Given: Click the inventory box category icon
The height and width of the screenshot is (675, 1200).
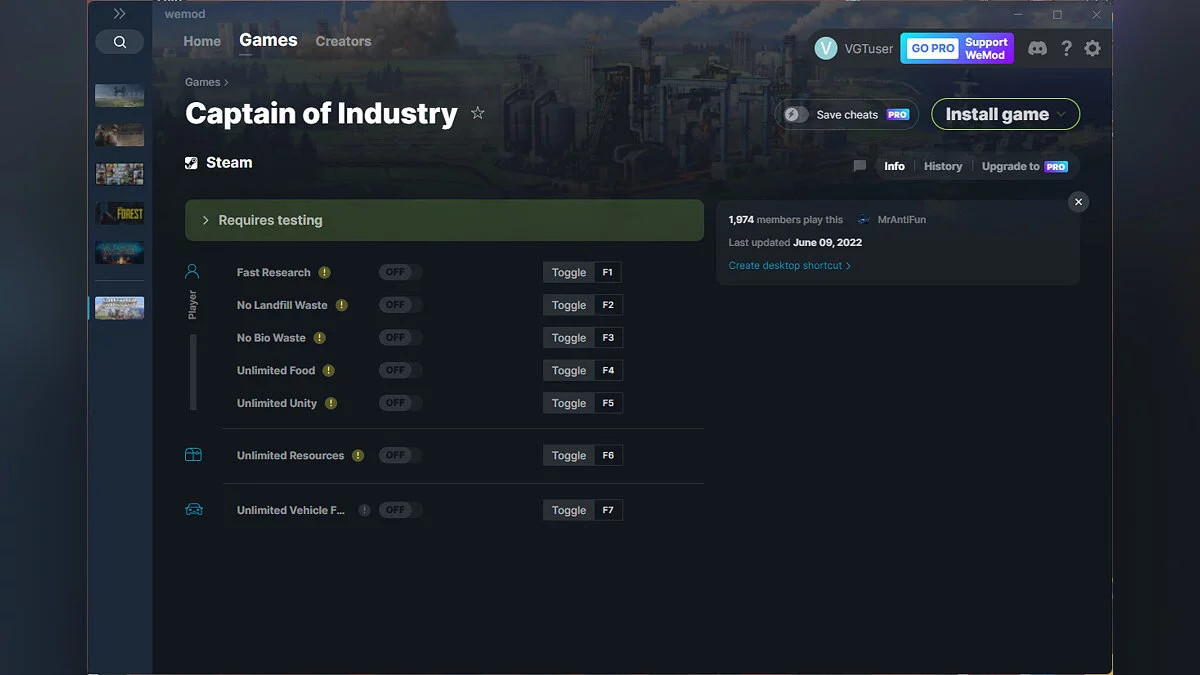Looking at the screenshot, I should tap(193, 455).
